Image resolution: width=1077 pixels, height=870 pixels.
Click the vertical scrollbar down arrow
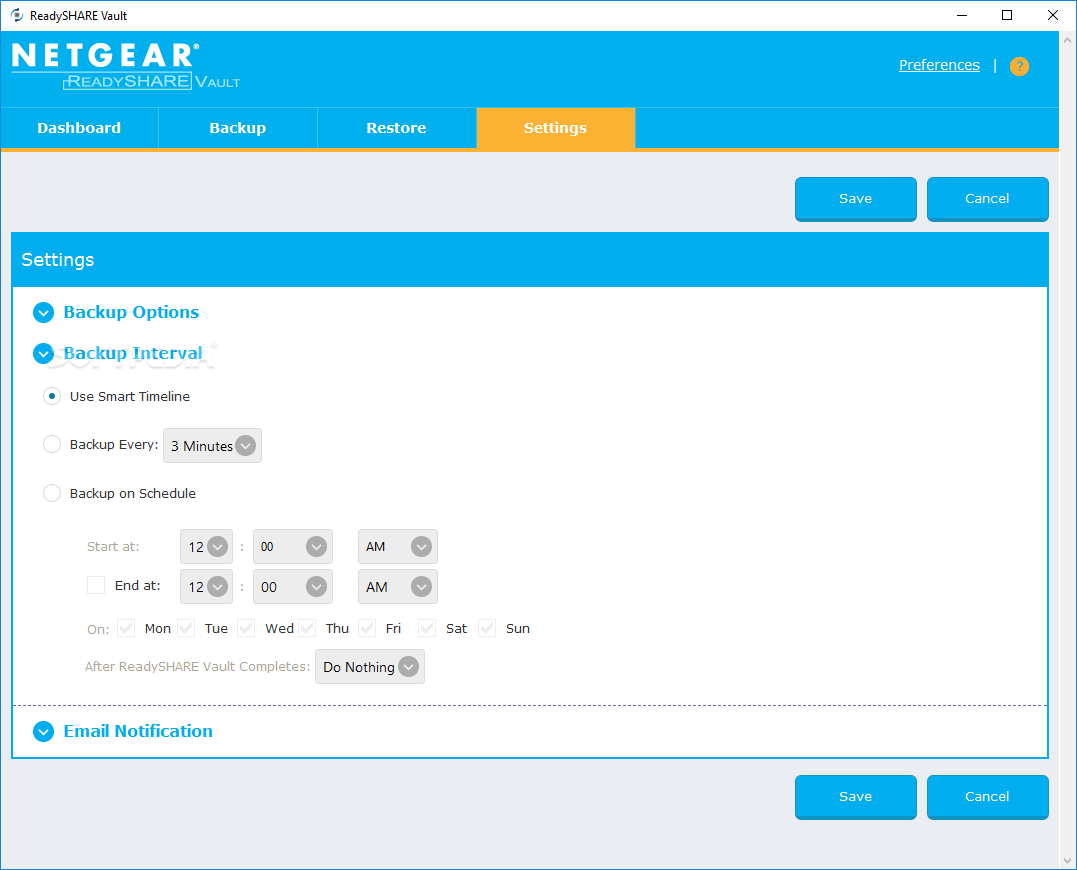coord(1067,860)
